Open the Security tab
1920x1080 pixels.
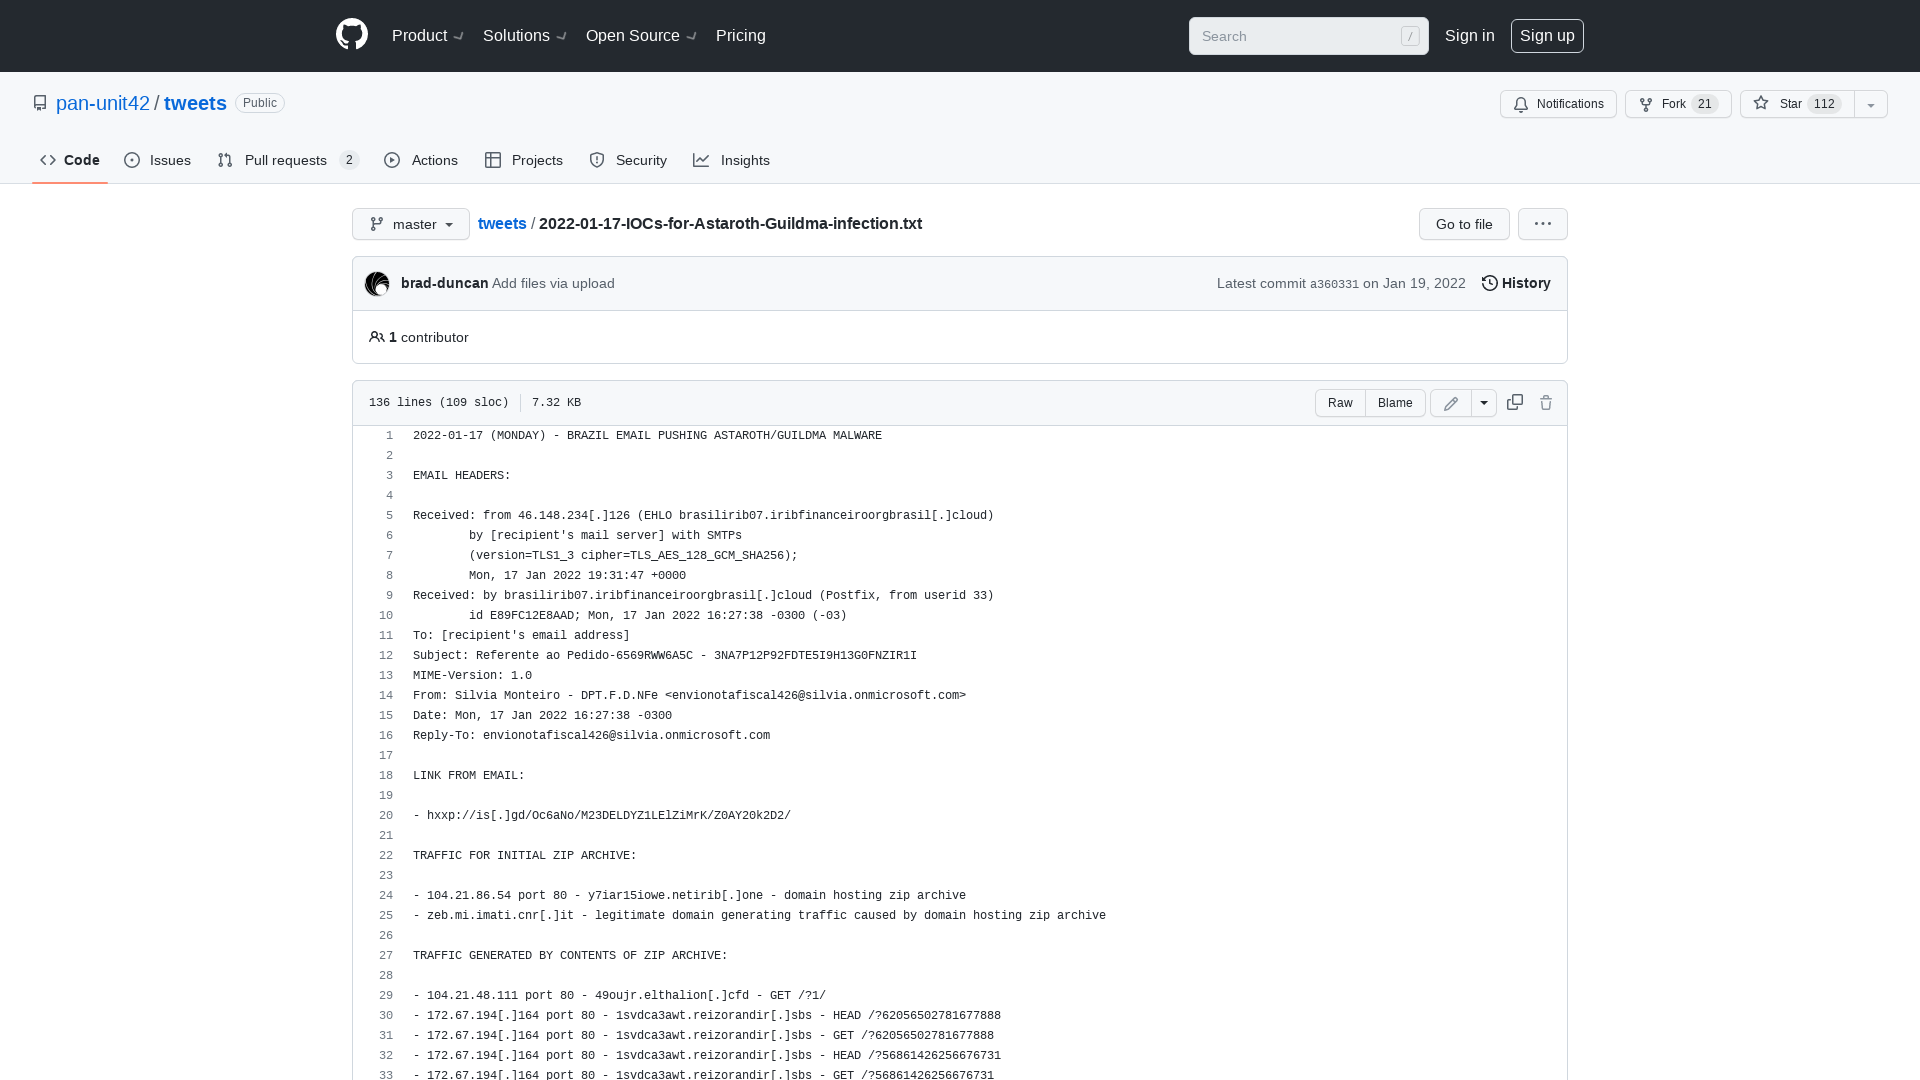click(x=628, y=160)
